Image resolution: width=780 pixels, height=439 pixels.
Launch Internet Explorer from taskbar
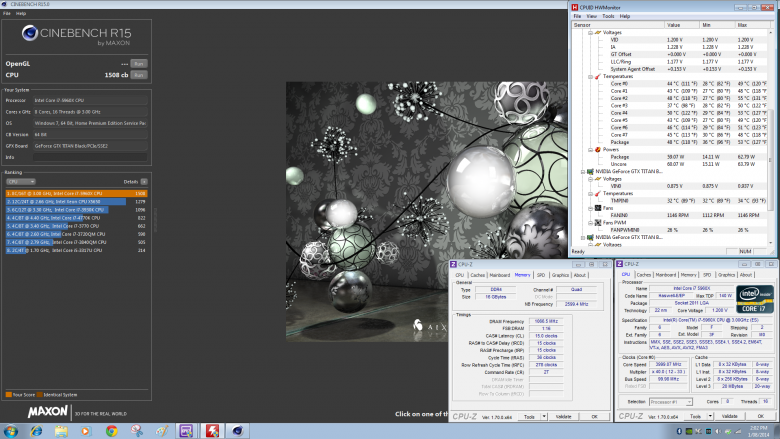36,431
